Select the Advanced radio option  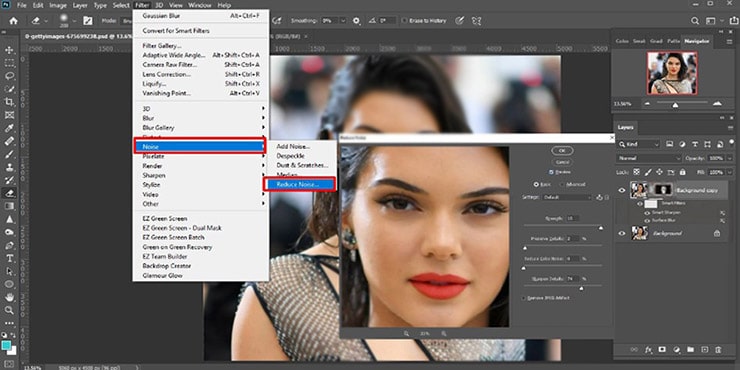(x=562, y=185)
